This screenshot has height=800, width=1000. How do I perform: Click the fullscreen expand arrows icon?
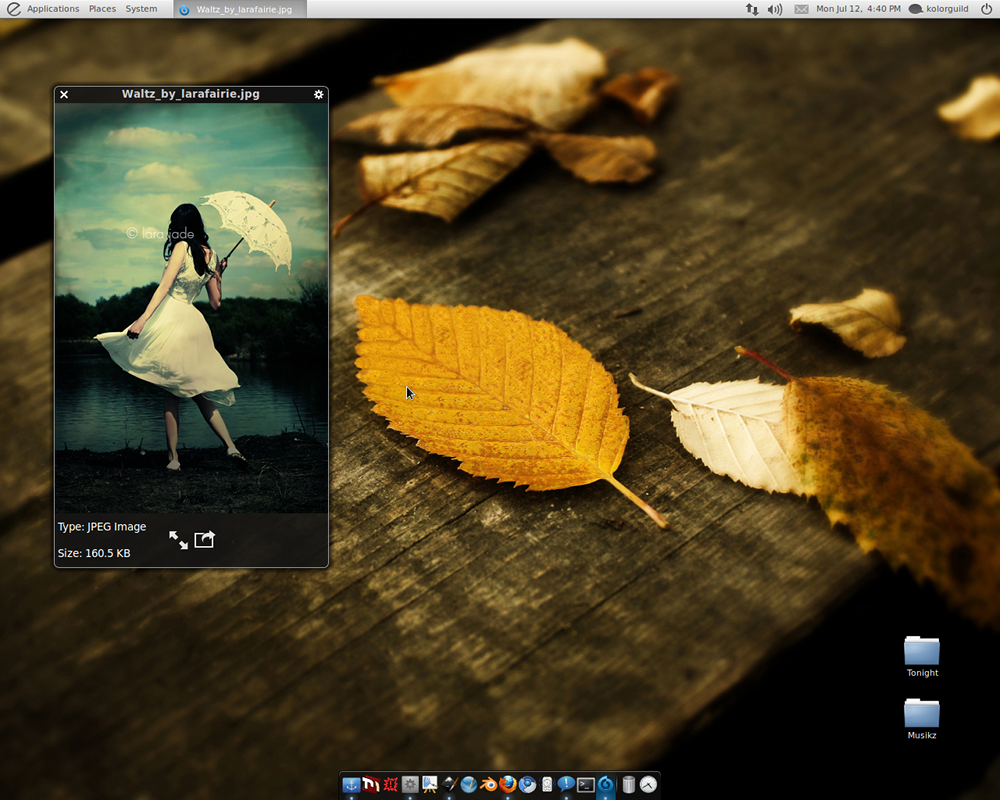pos(178,540)
